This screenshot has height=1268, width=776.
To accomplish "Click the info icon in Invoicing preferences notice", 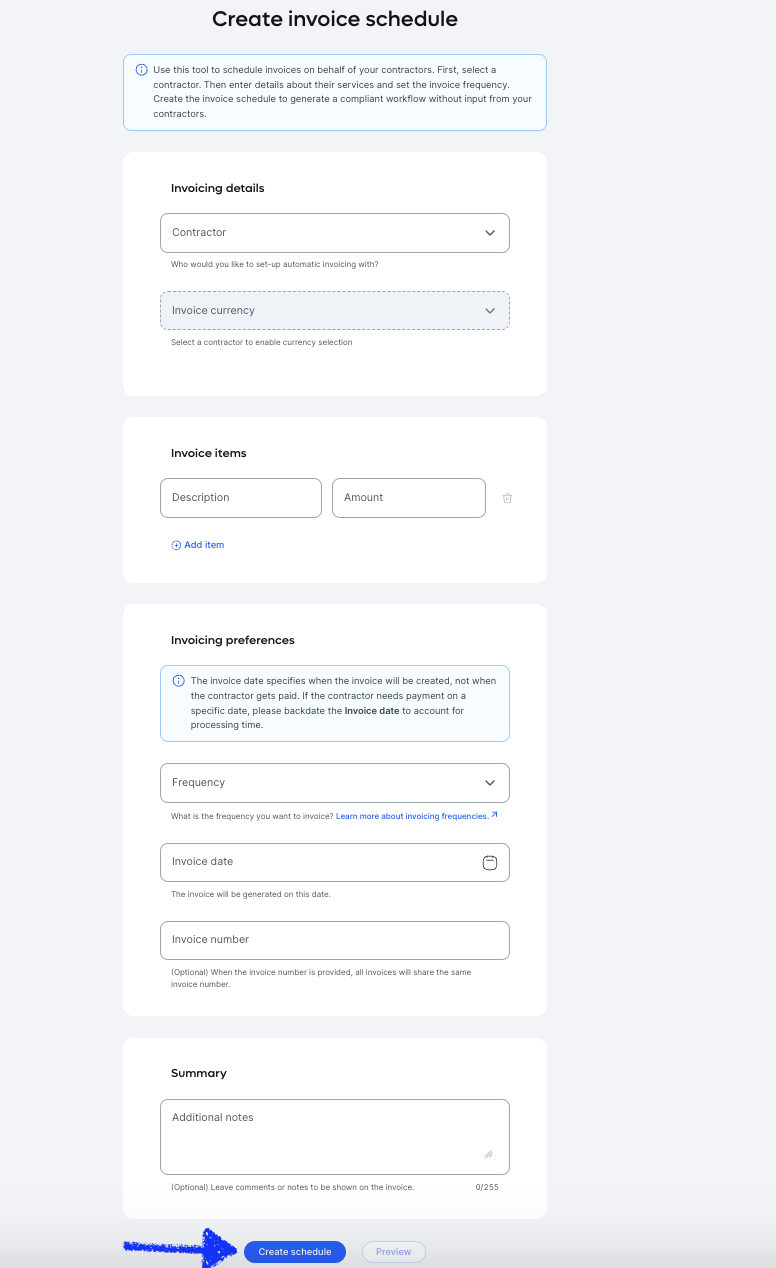I will (x=177, y=680).
